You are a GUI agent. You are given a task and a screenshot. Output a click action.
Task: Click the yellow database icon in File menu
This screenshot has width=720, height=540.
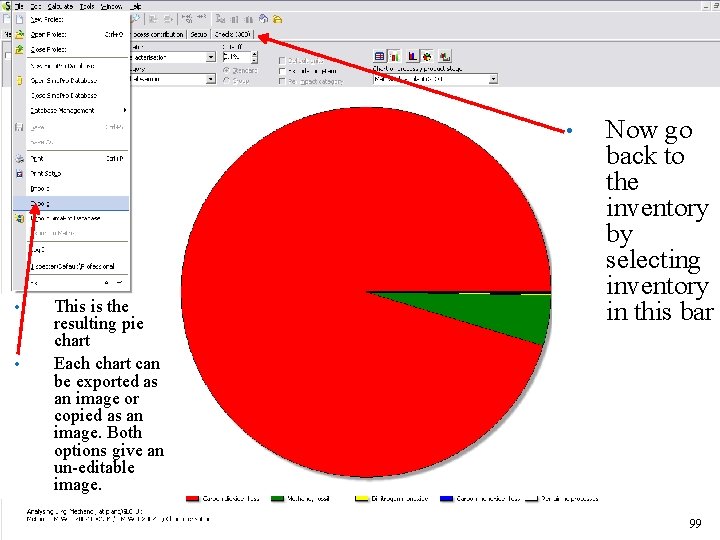pos(20,80)
